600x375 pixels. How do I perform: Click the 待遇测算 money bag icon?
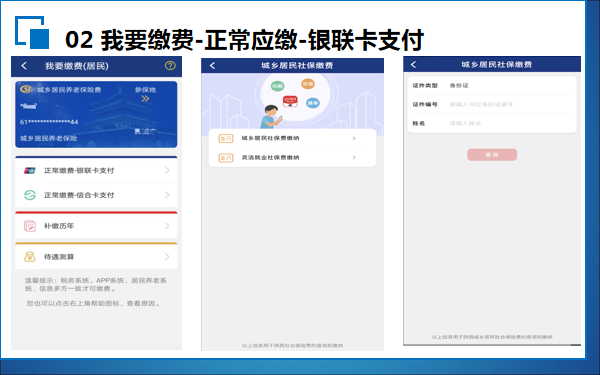[30, 257]
